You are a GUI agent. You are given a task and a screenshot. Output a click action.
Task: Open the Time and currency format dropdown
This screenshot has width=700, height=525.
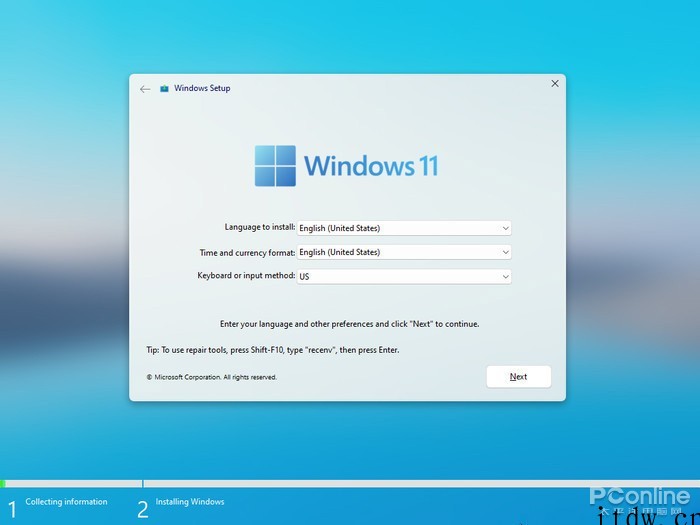[404, 252]
